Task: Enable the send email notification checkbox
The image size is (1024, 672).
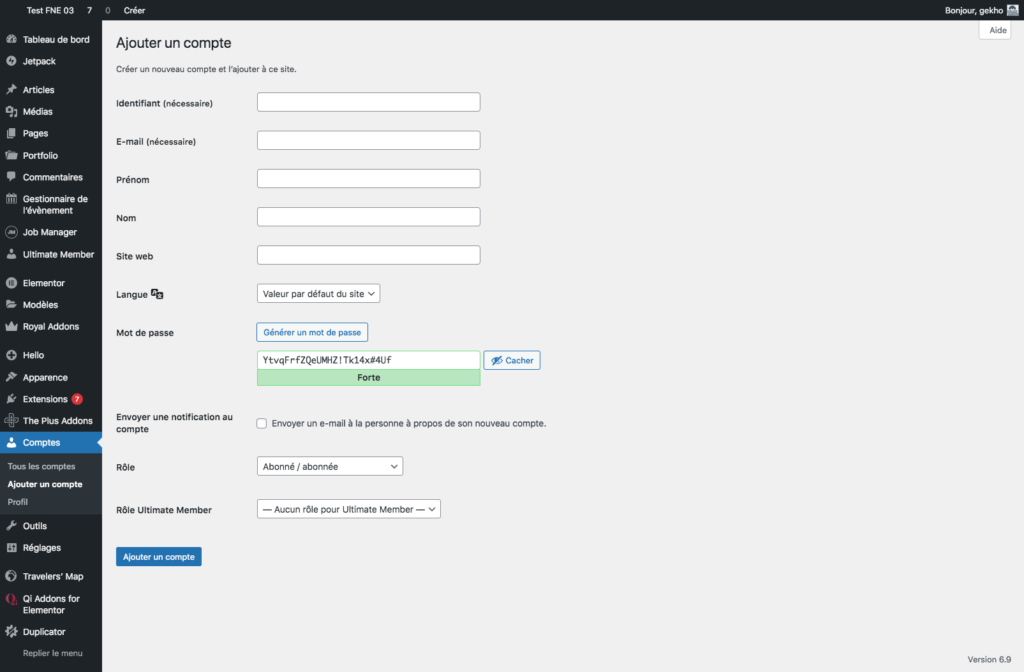Action: (x=262, y=423)
